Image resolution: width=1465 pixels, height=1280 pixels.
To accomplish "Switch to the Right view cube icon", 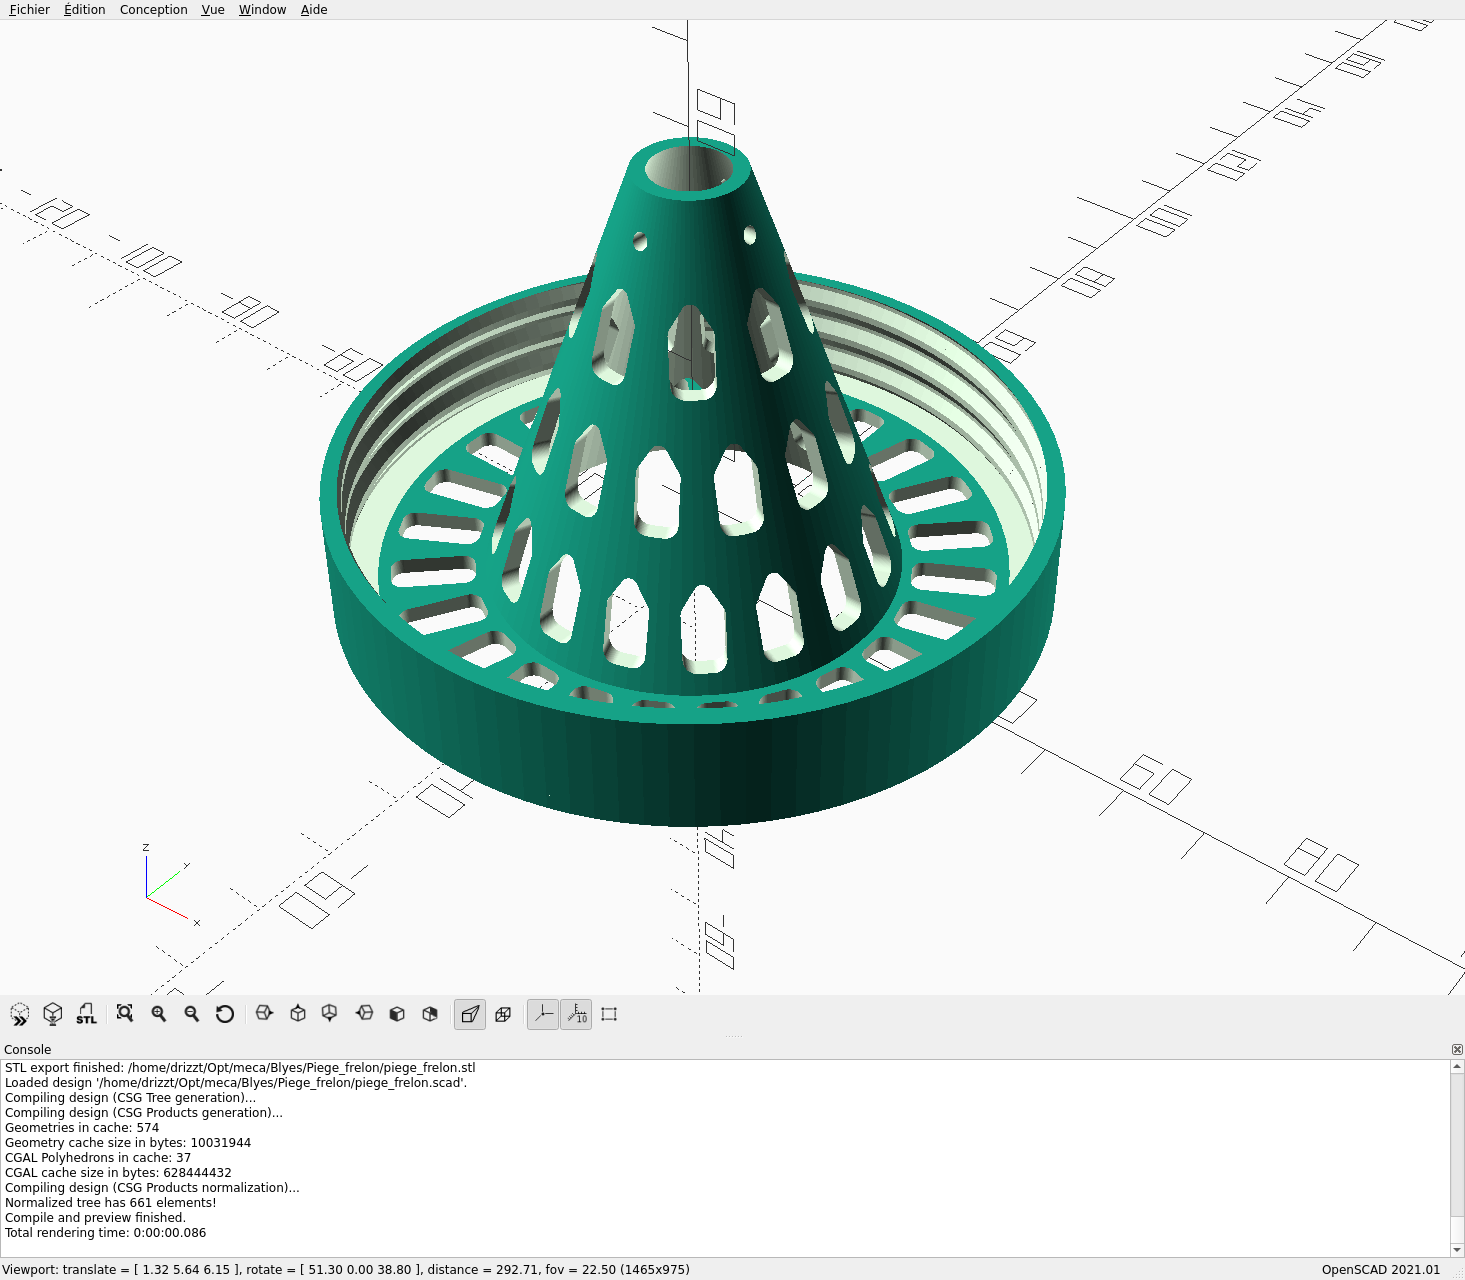I will pos(264,1014).
